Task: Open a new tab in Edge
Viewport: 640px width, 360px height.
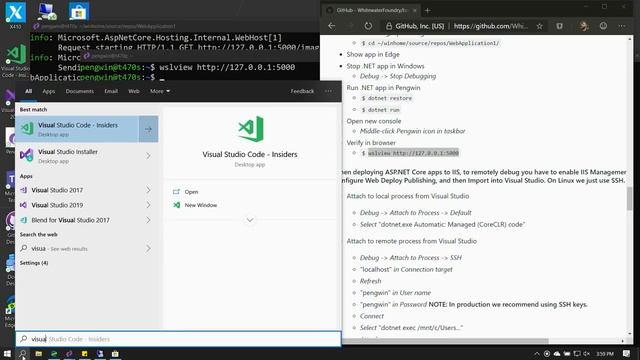Action: pyautogui.click(x=427, y=10)
